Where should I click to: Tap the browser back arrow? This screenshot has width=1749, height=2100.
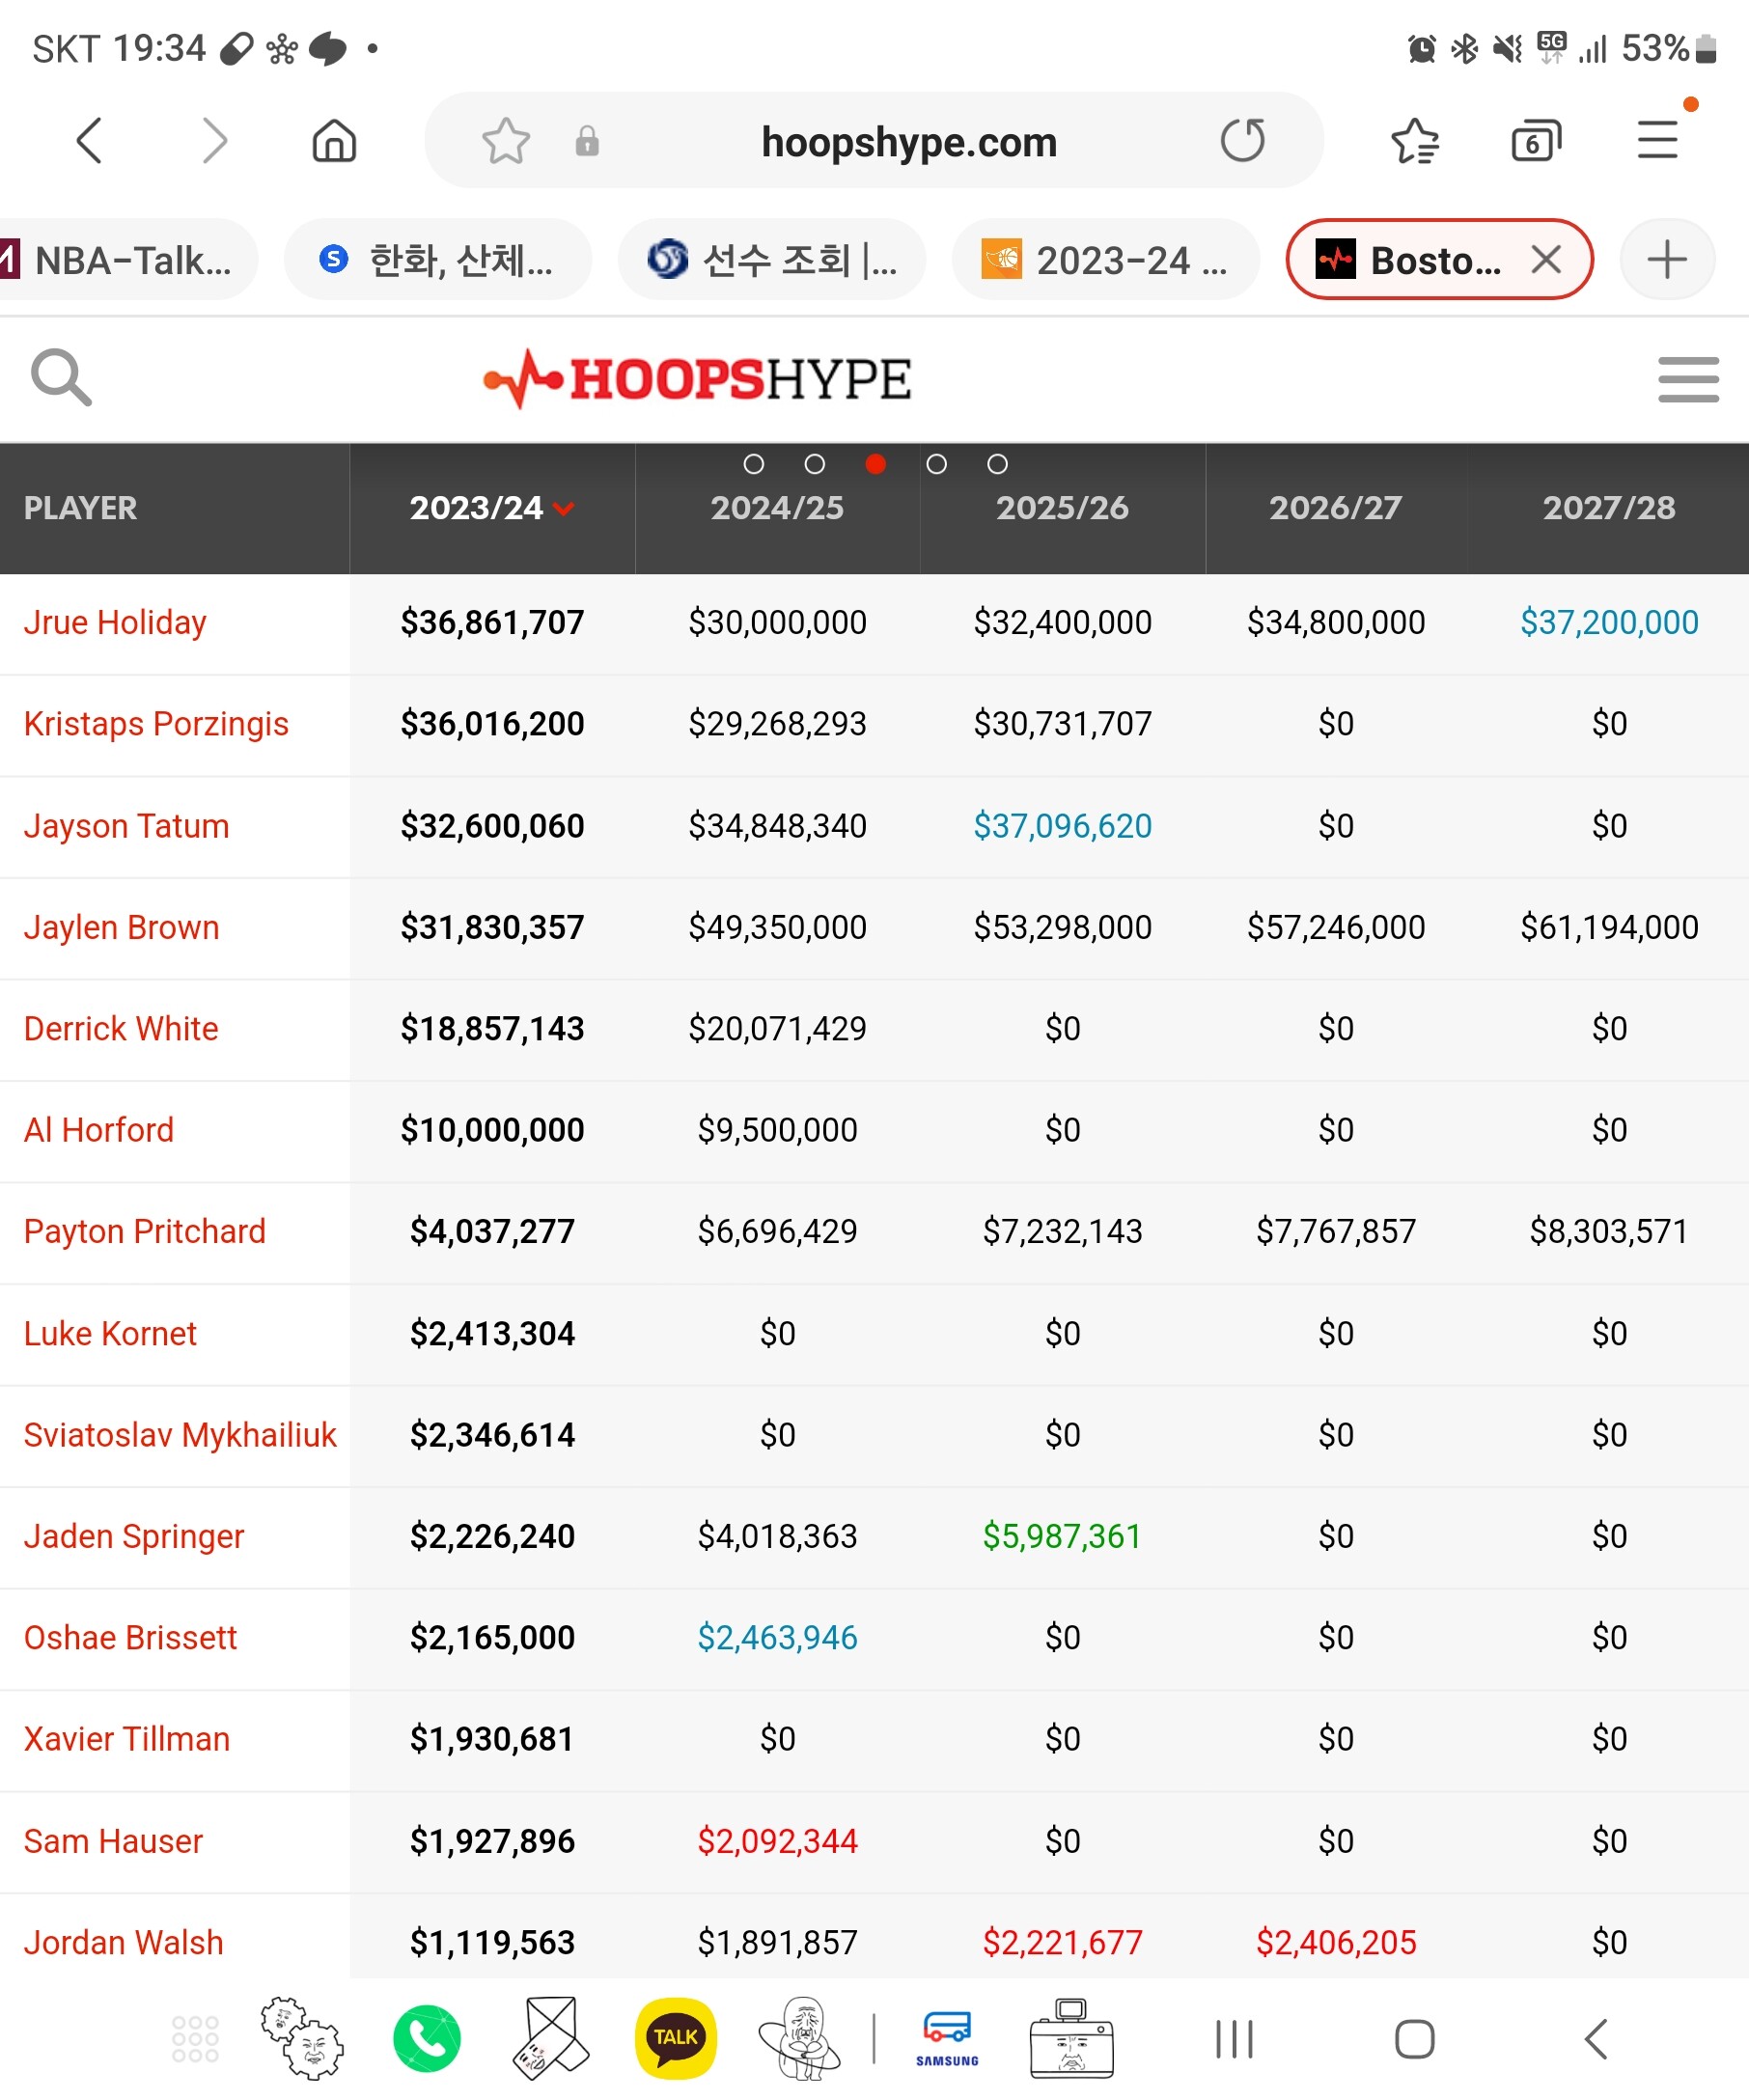90,141
